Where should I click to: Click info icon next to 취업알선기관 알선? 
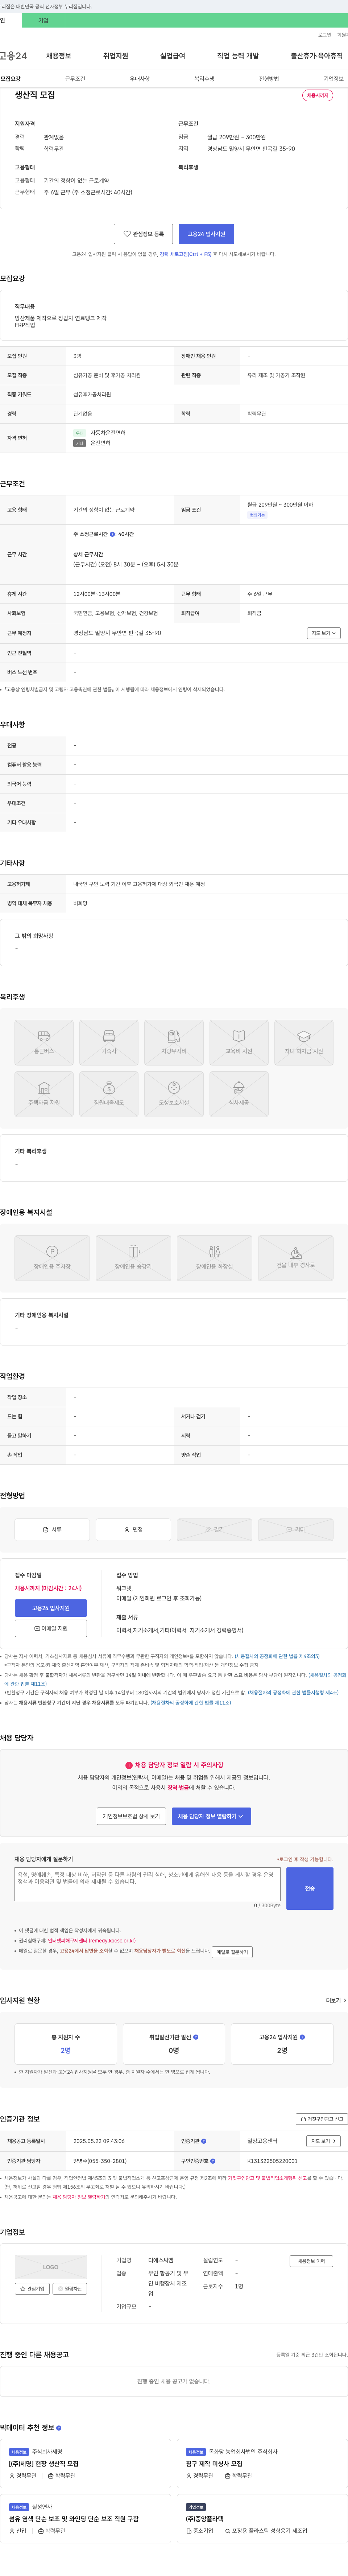coord(196,2037)
